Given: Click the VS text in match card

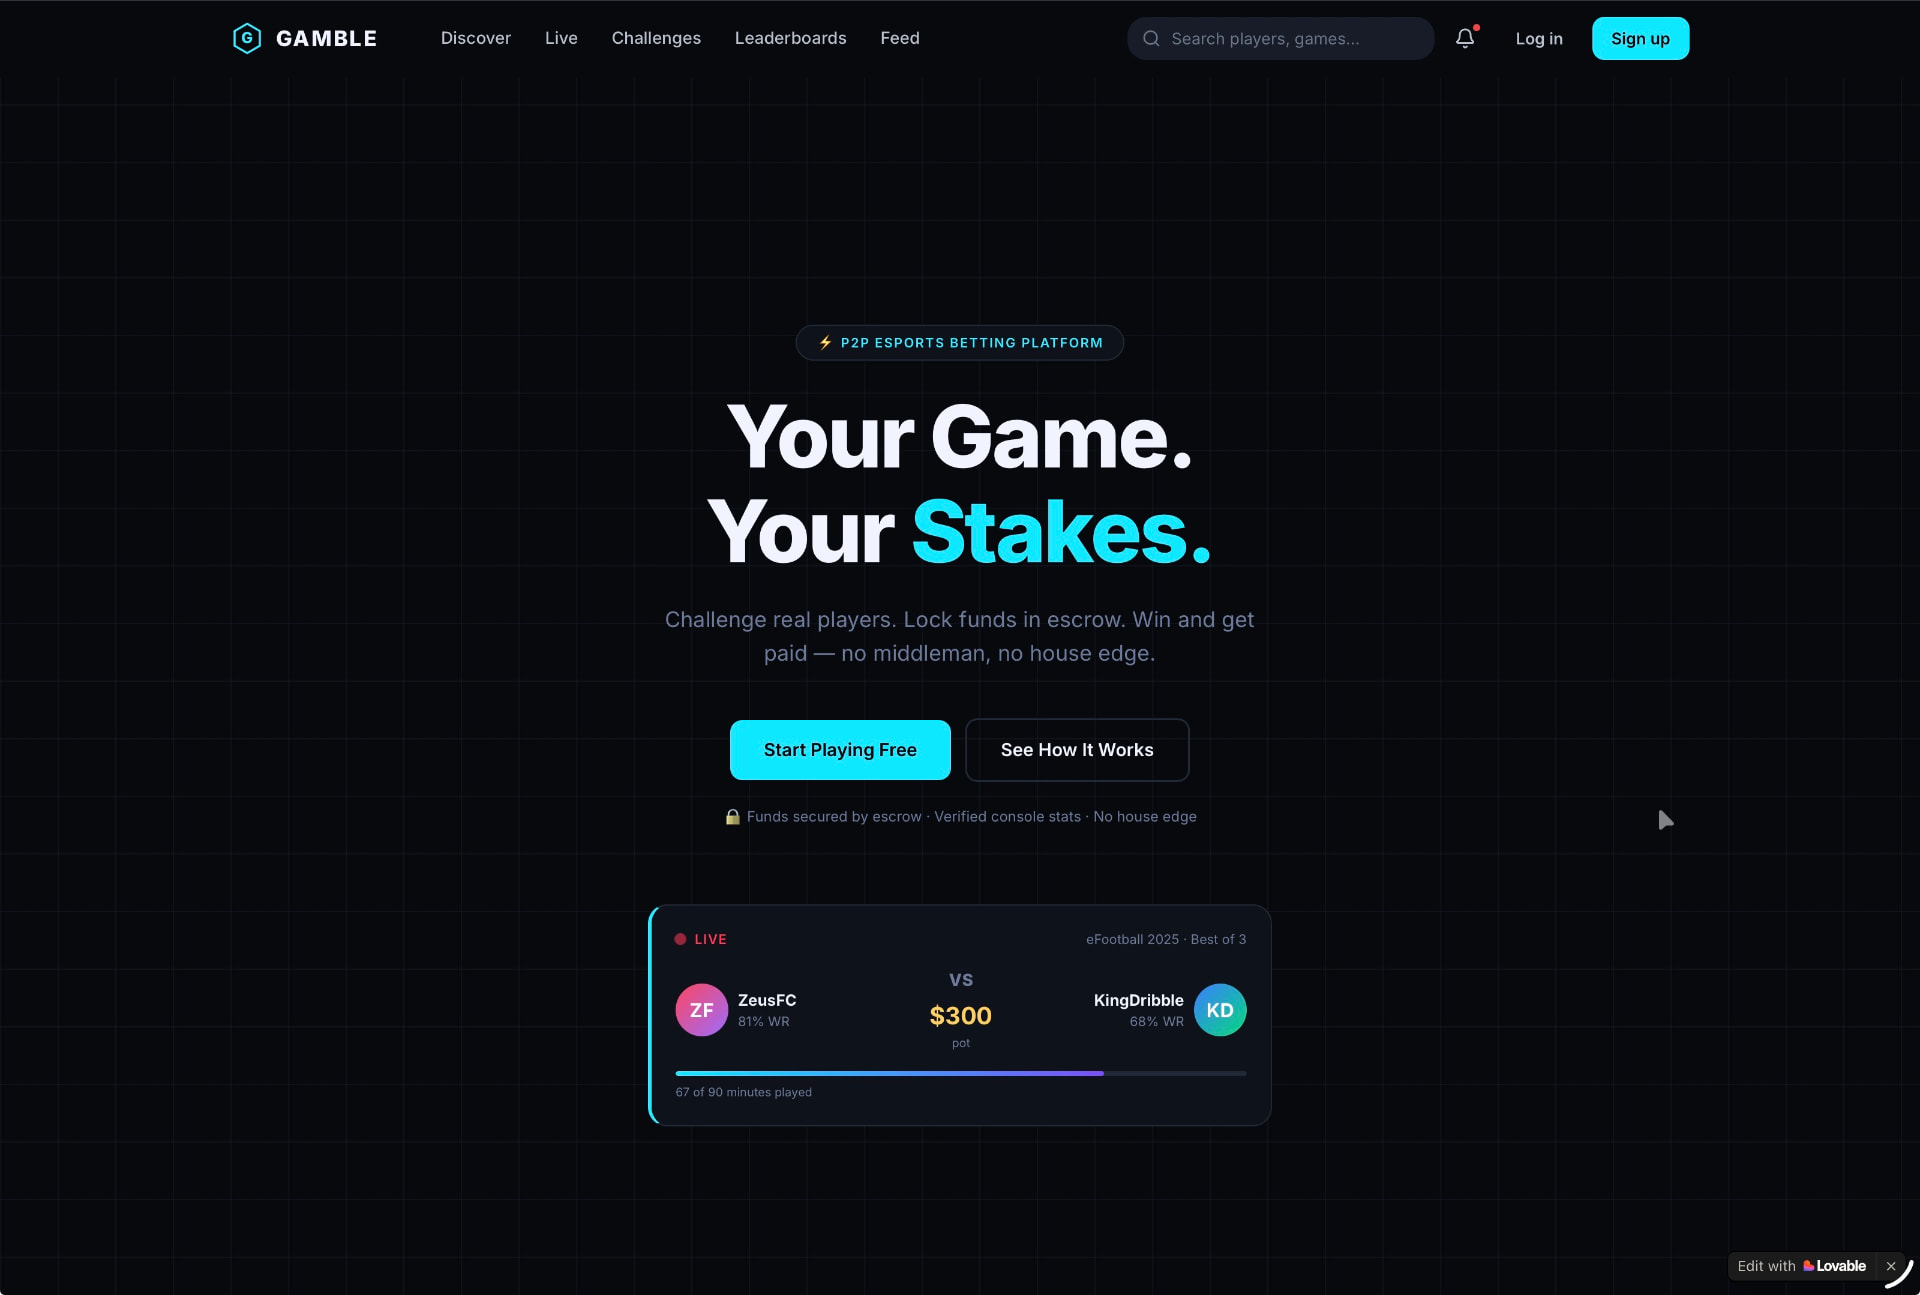Looking at the screenshot, I should tap(961, 980).
